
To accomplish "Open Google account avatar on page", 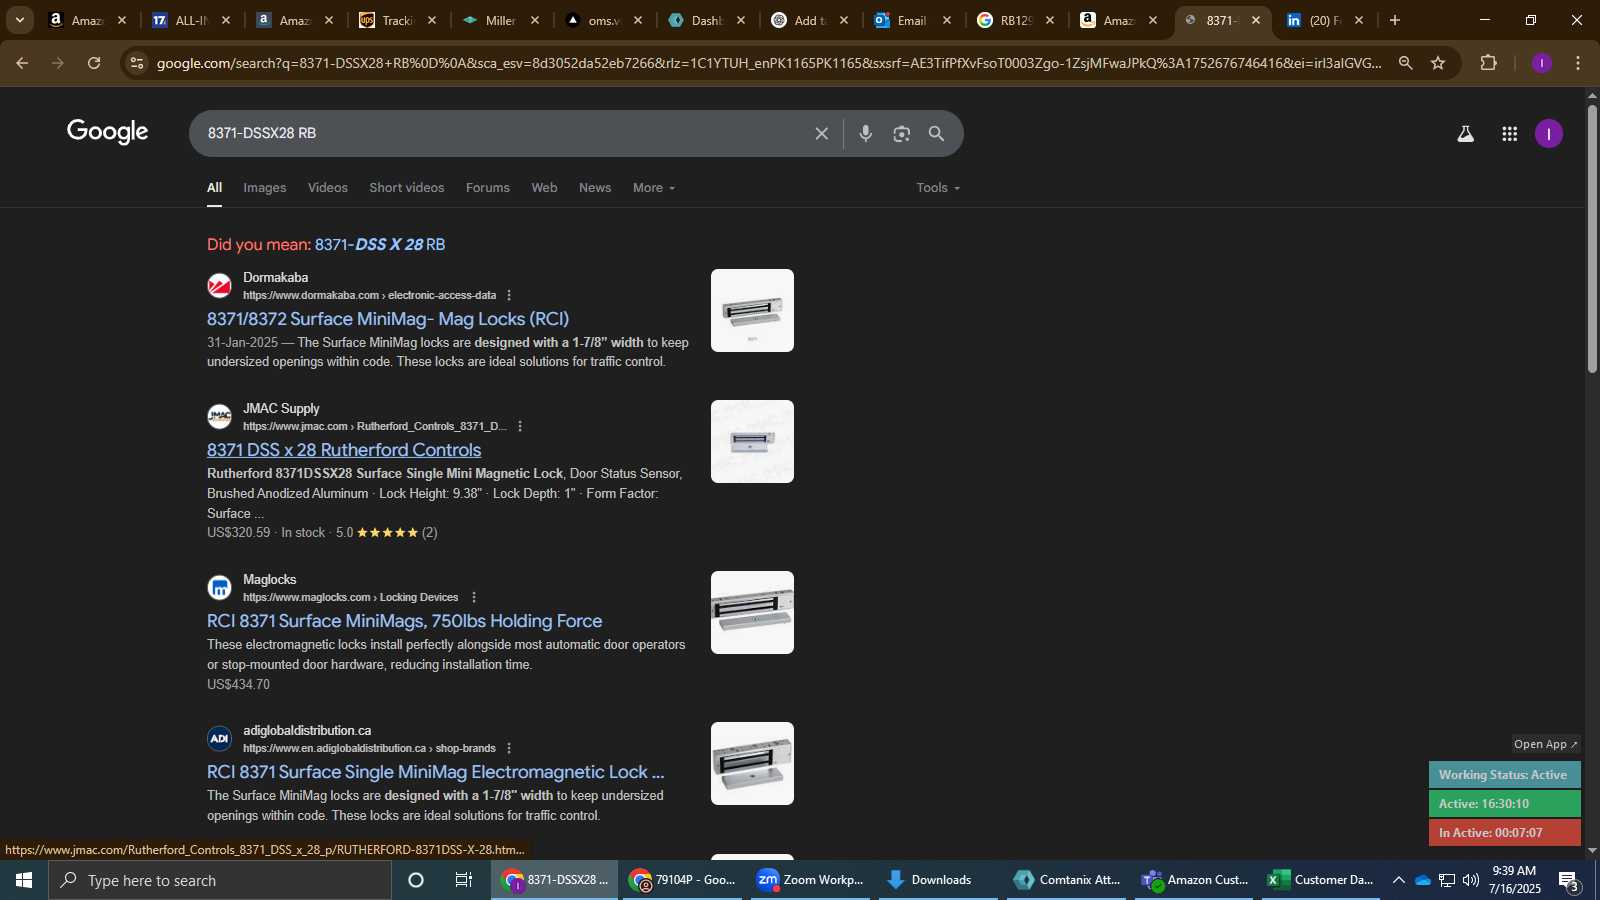I will click(1549, 134).
